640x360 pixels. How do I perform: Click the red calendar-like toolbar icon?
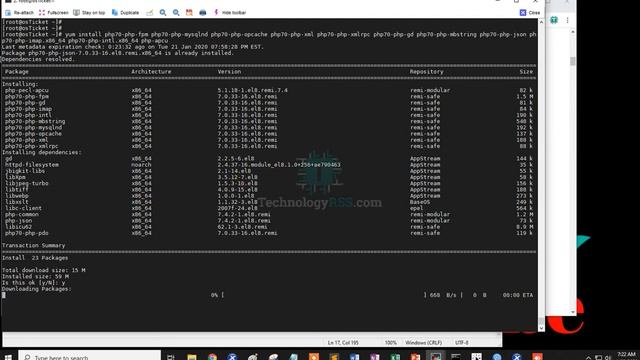coord(189,13)
